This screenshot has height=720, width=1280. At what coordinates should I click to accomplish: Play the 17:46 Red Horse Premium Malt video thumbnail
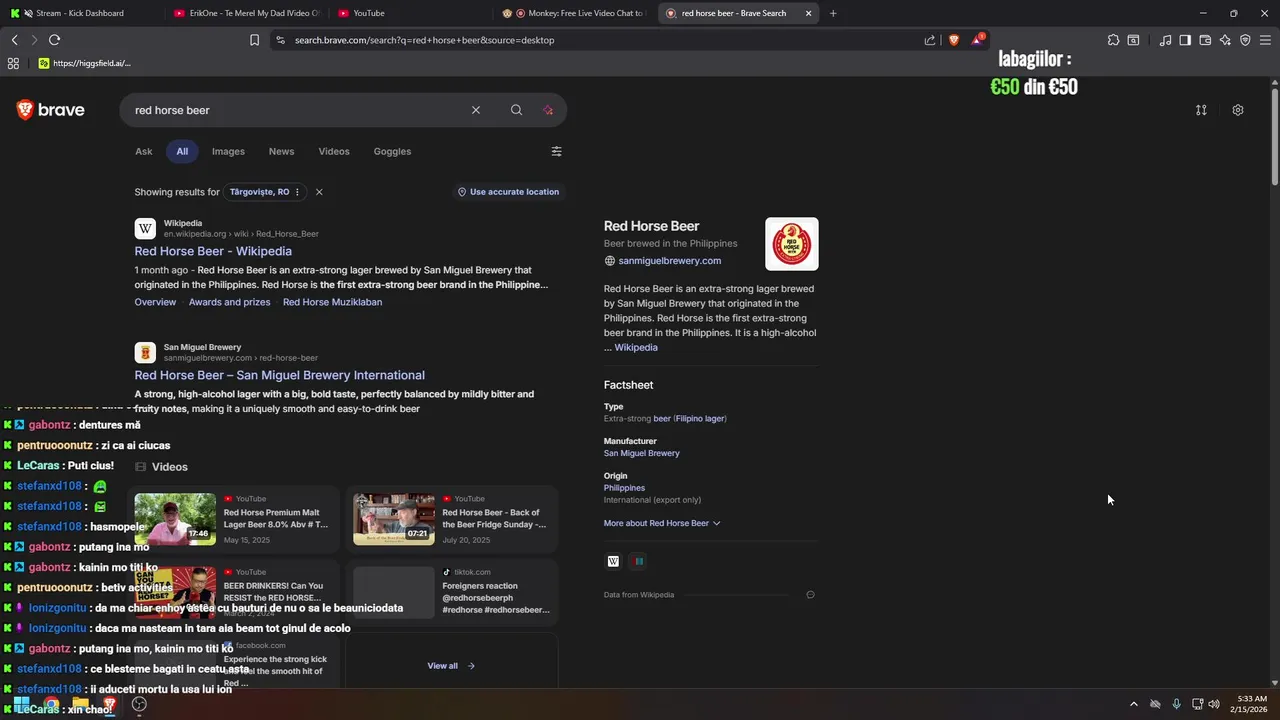[x=175, y=519]
